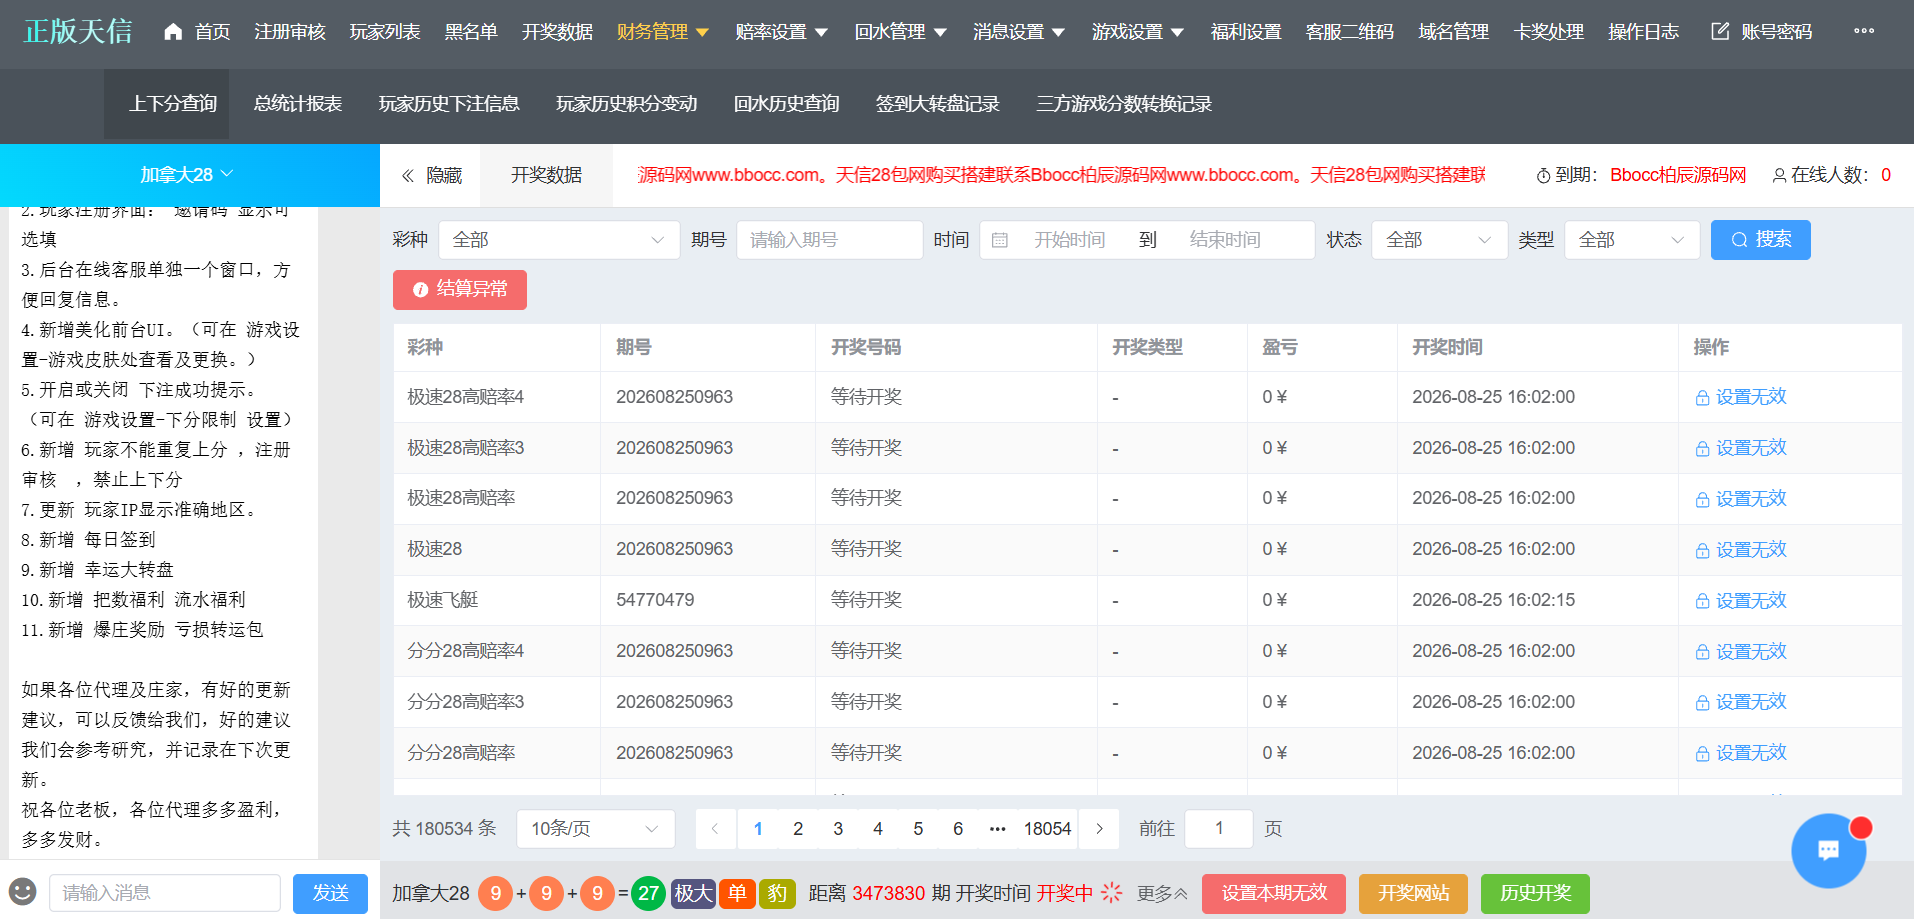Click the green 历史开奖 button
Screen dimensions: 1914x919
pyautogui.click(x=1535, y=893)
